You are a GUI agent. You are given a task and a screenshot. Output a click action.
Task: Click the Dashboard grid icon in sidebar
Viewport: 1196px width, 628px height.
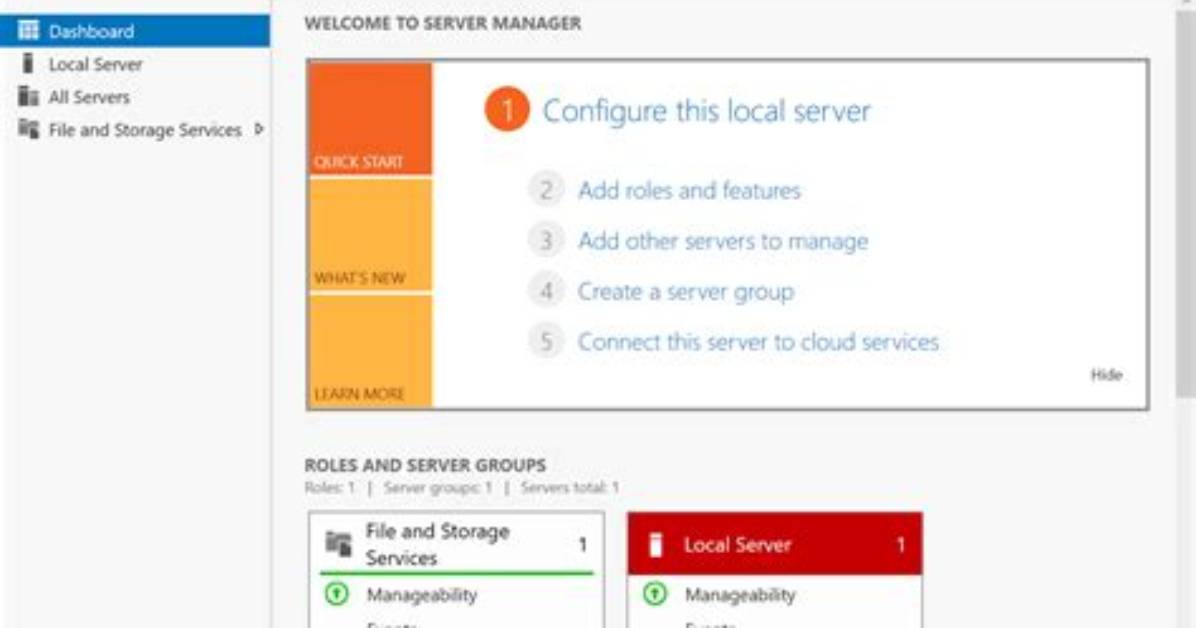[x=28, y=31]
